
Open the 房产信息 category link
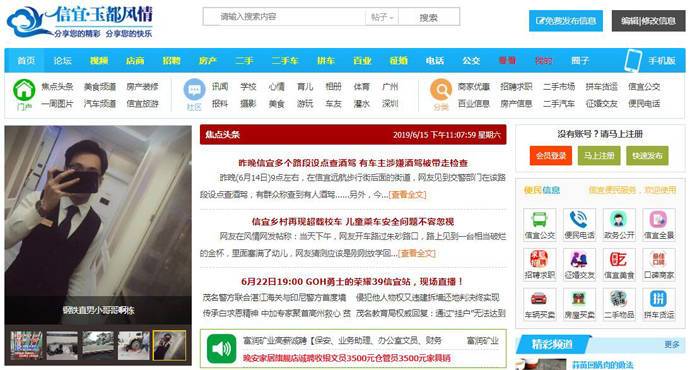point(516,104)
